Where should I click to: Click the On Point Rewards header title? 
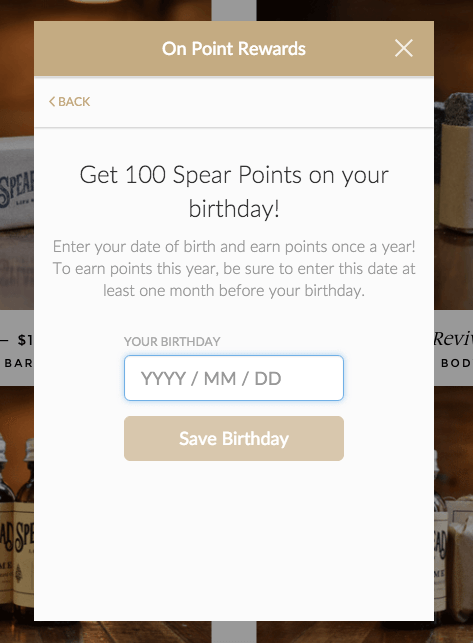234,48
